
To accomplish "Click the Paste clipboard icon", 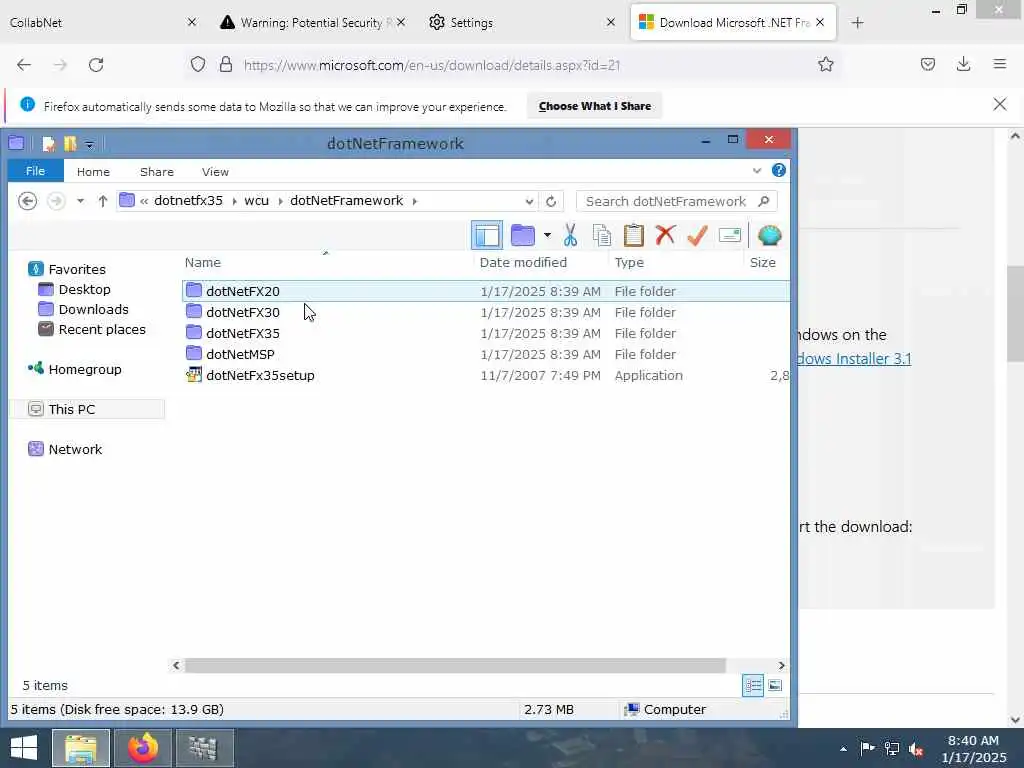I will tap(633, 235).
